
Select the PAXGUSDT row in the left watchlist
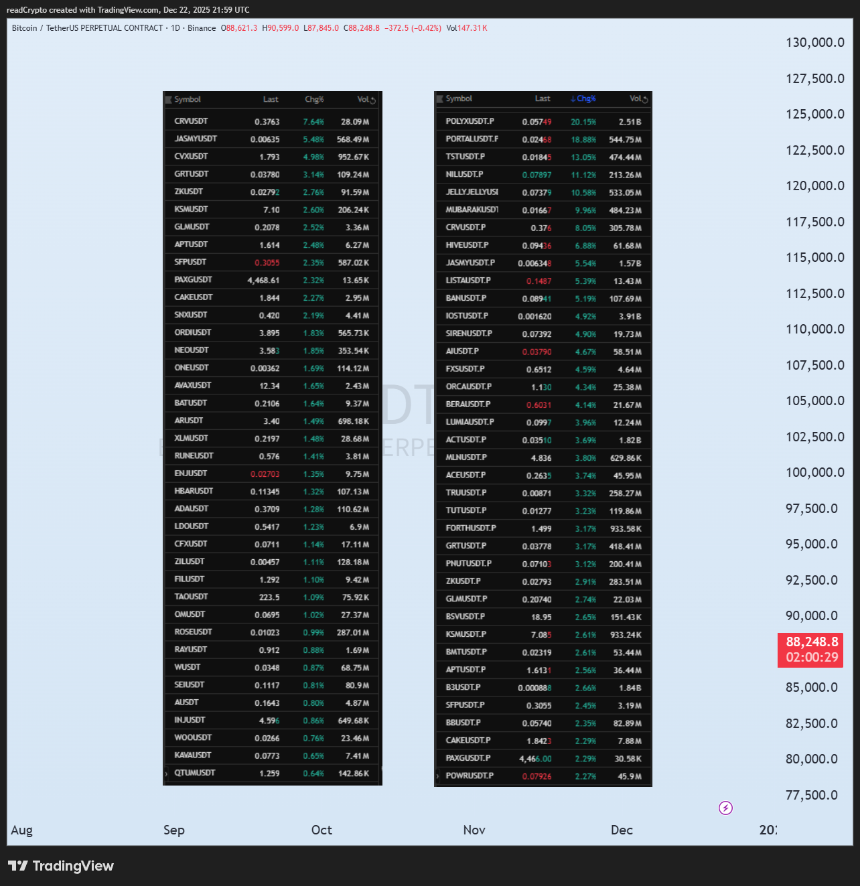click(272, 280)
